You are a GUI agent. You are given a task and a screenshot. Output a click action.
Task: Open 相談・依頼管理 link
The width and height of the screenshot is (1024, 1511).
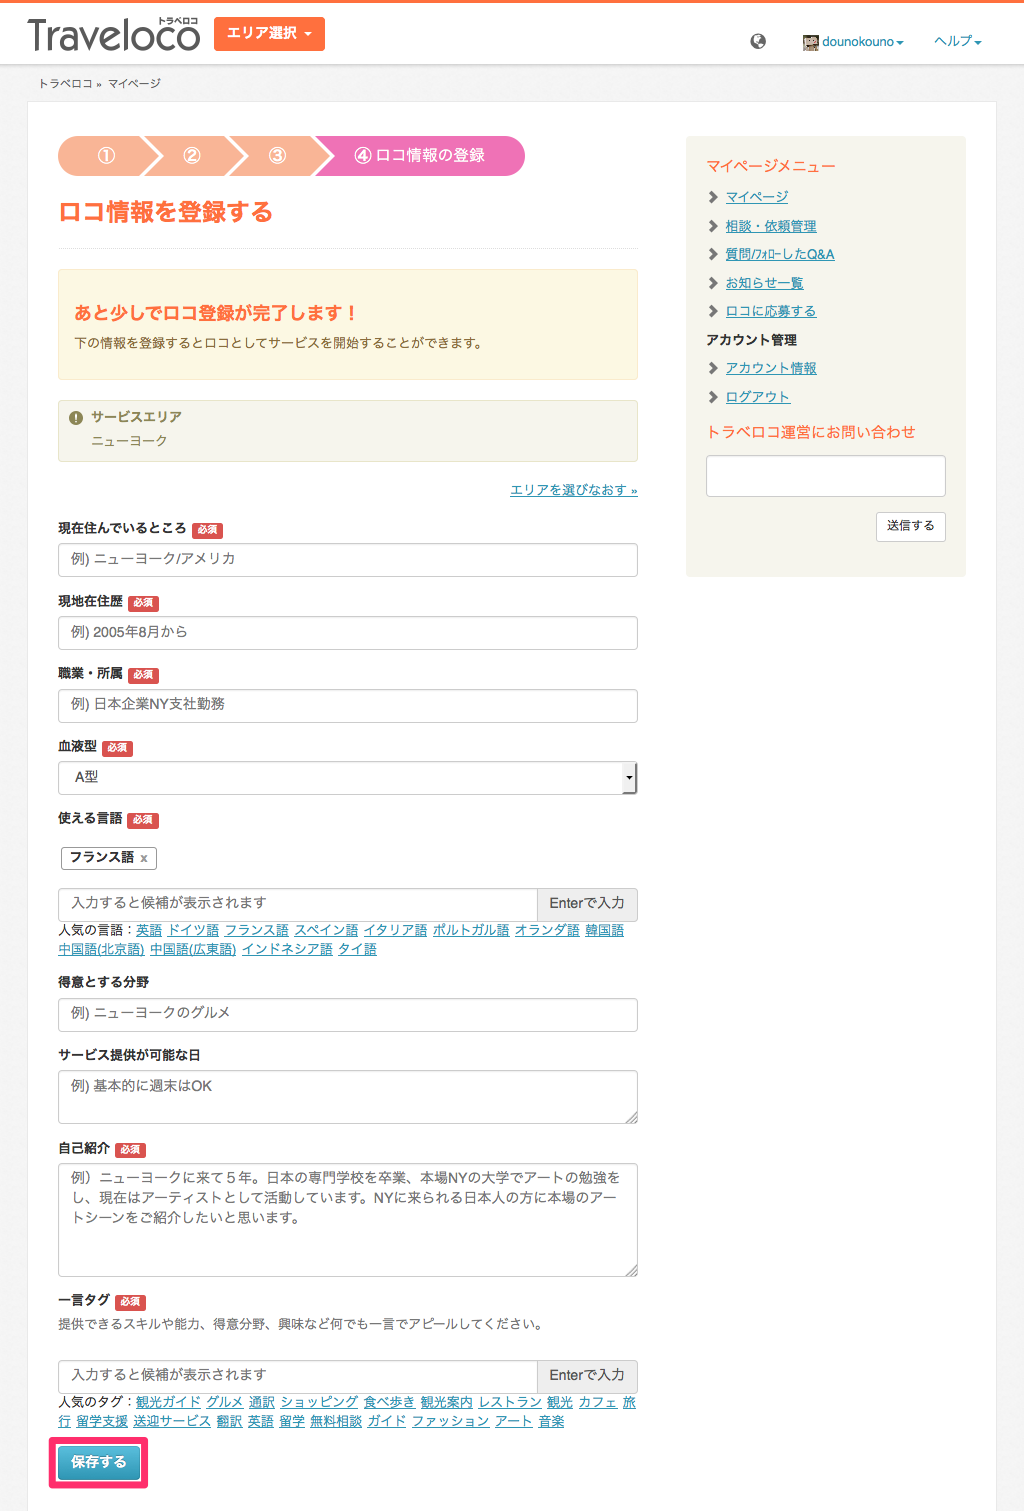pos(771,226)
